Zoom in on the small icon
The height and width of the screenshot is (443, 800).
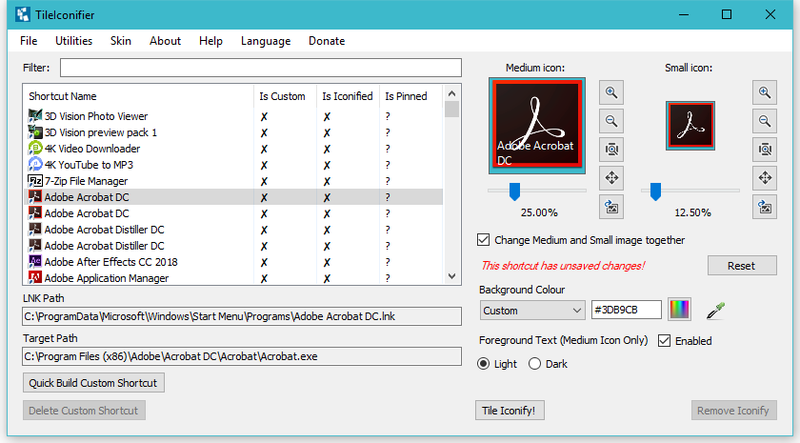[x=764, y=93]
